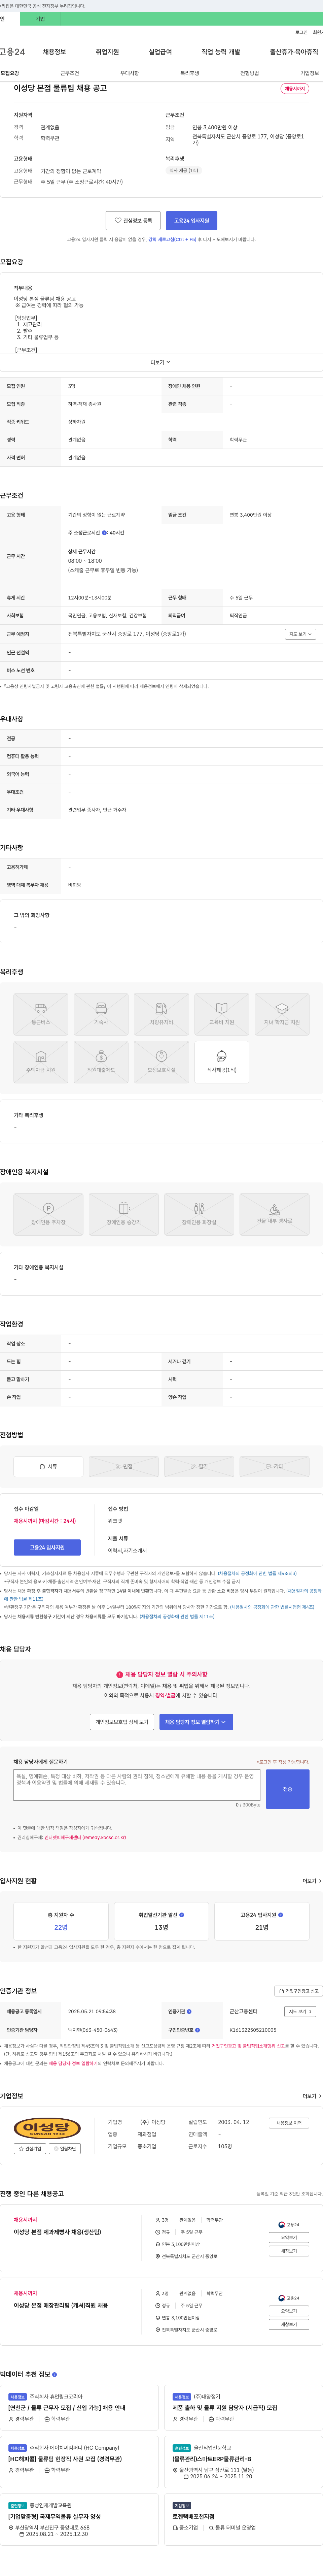The height and width of the screenshot is (2576, 323).
Task: Click 세창보기 for 매장관리팀 posting
Action: click(289, 2324)
